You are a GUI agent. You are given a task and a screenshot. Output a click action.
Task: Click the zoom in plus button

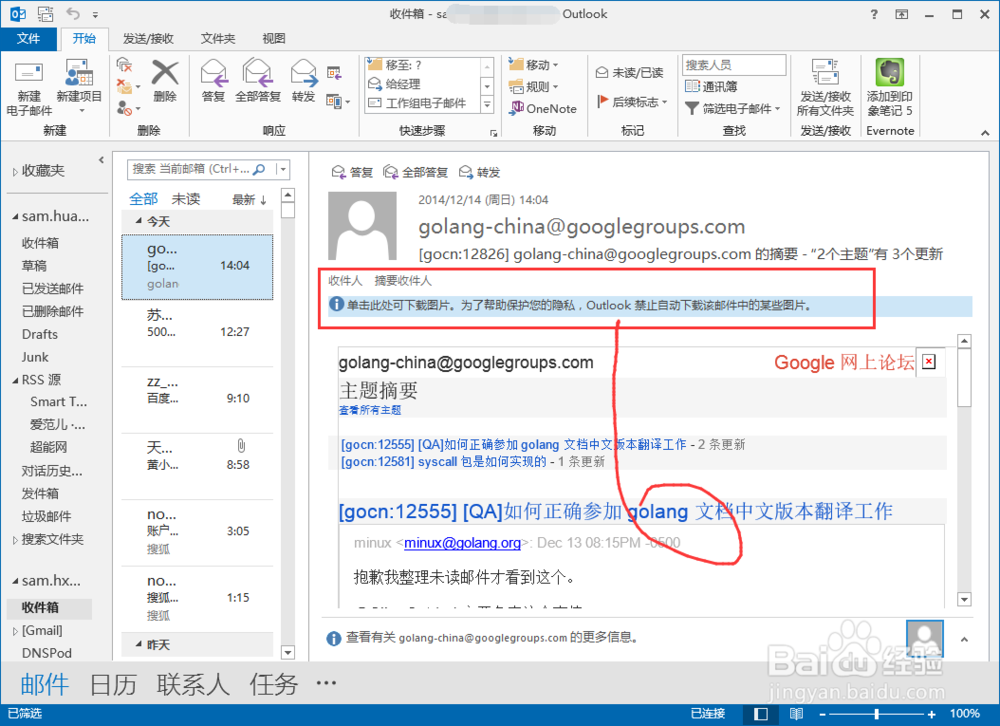(x=932, y=714)
